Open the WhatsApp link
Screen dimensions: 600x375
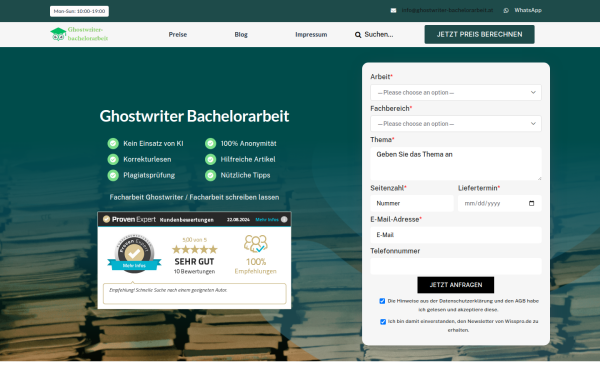tap(528, 10)
